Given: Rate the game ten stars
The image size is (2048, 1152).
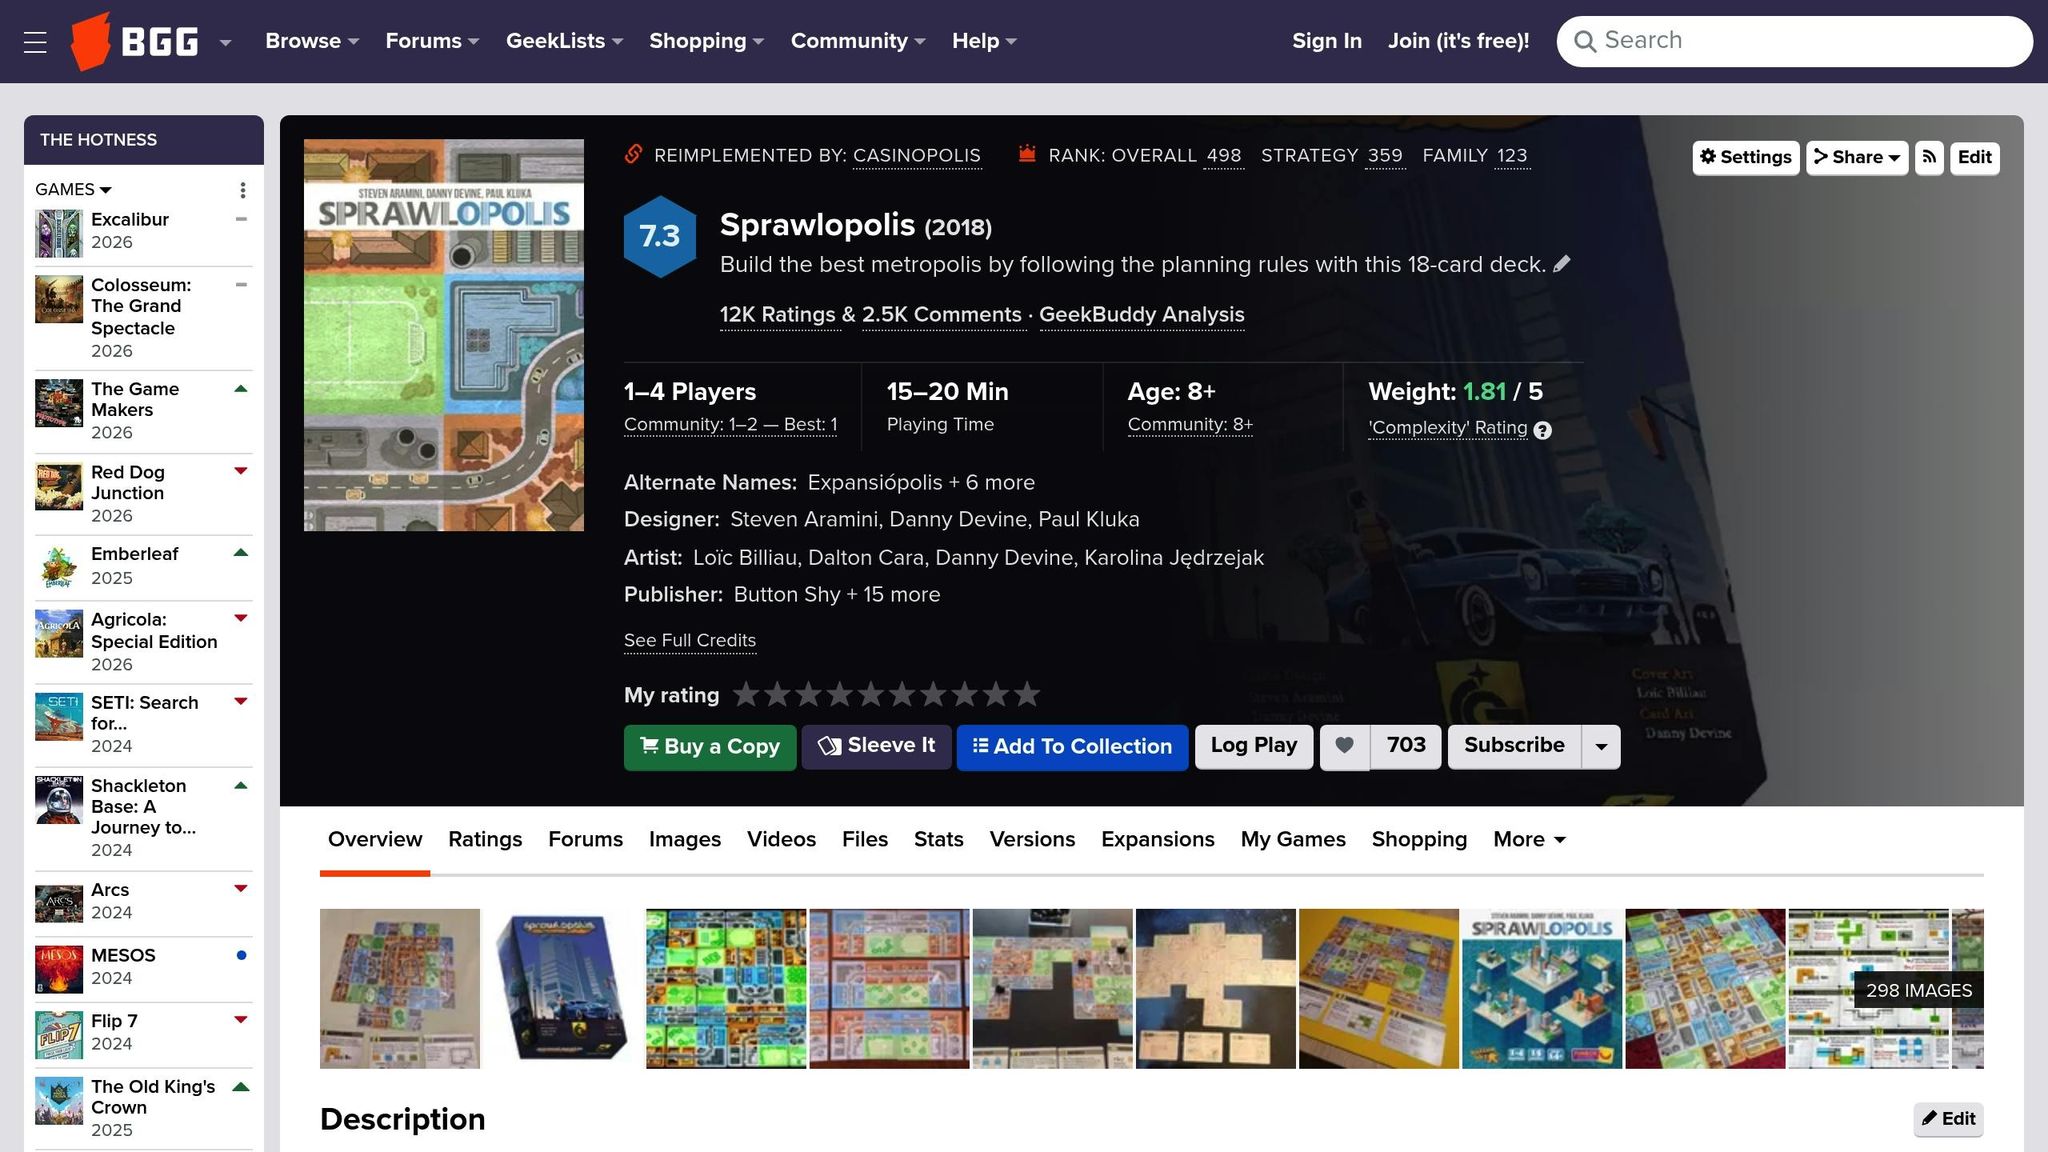Looking at the screenshot, I should (x=1027, y=694).
